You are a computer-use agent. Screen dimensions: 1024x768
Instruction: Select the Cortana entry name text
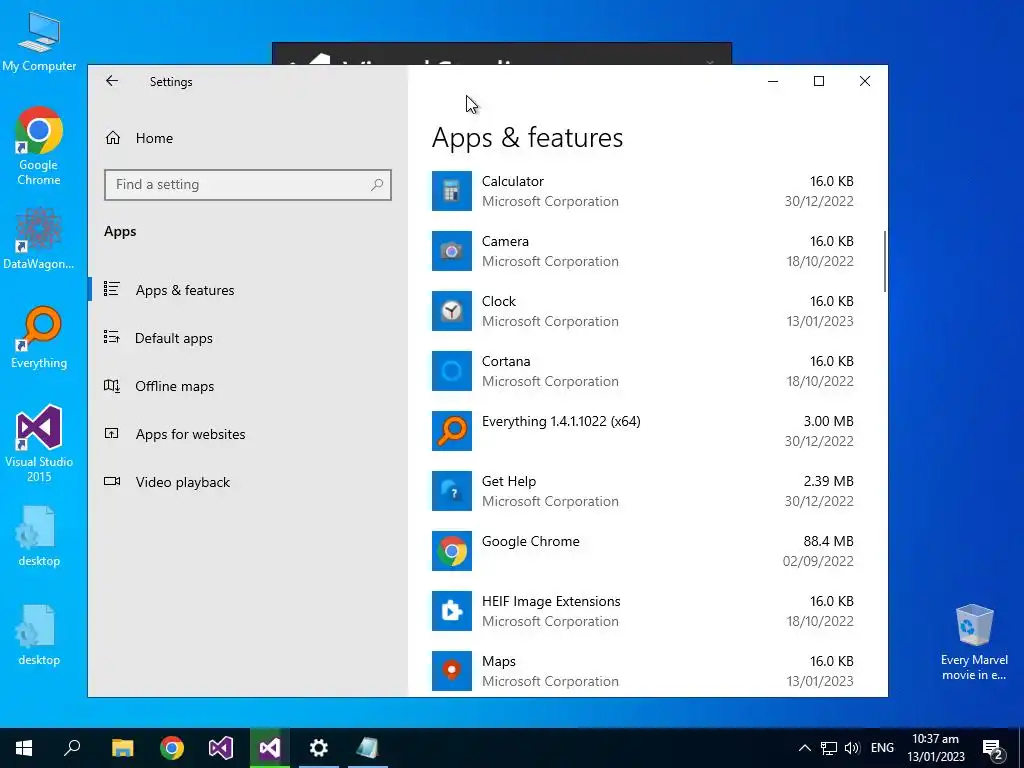point(506,362)
